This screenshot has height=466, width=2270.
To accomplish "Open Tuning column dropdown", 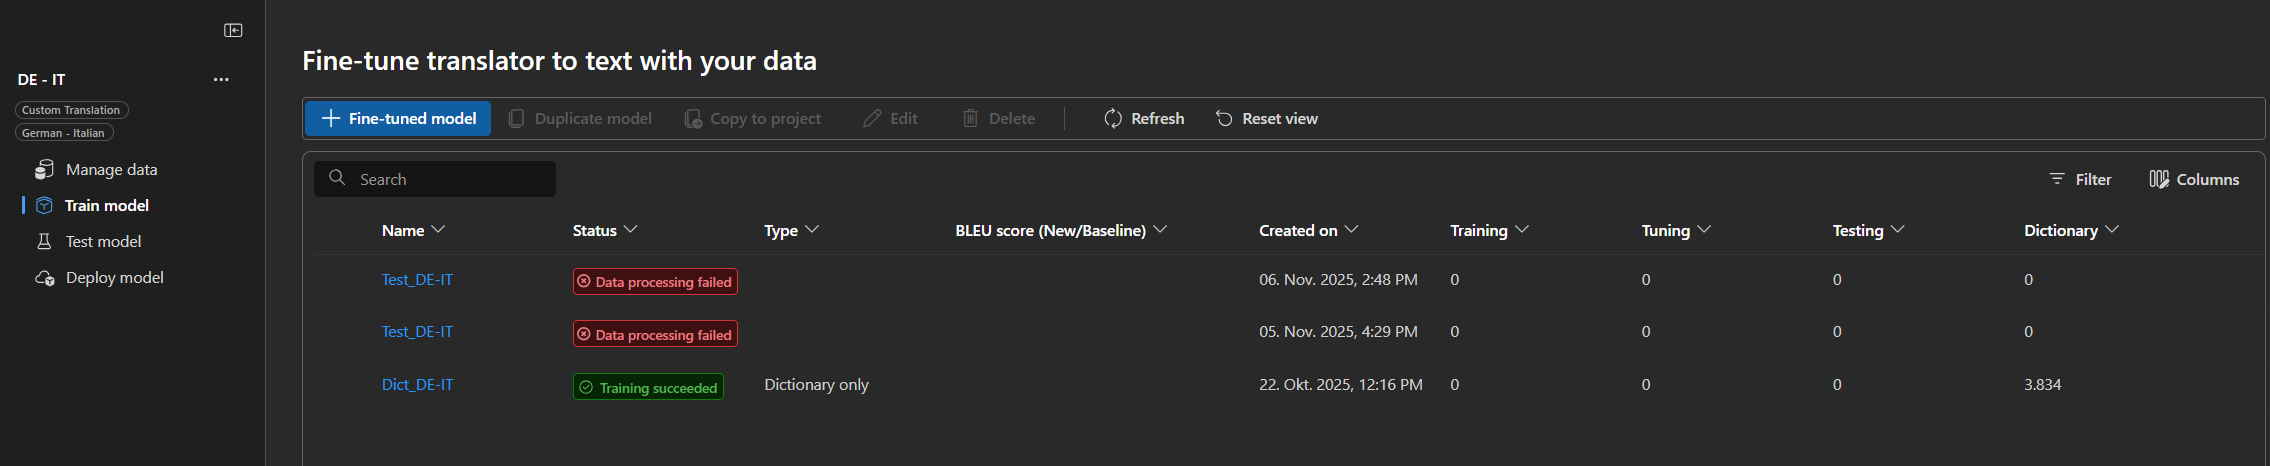I will [x=1704, y=230].
